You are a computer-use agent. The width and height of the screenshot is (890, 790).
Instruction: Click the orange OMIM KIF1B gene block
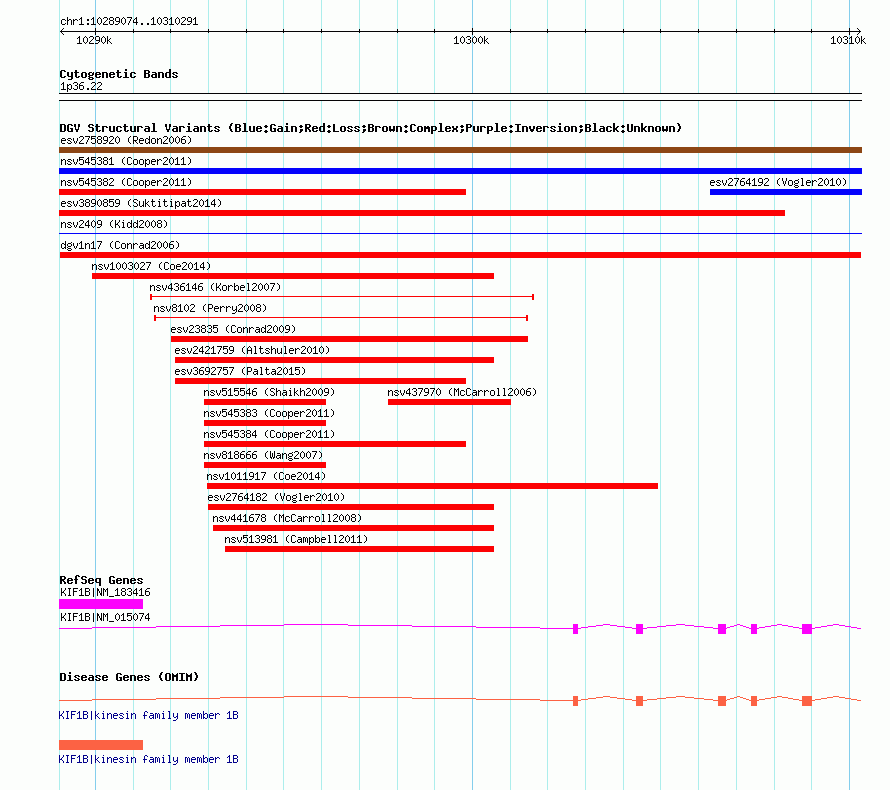101,745
